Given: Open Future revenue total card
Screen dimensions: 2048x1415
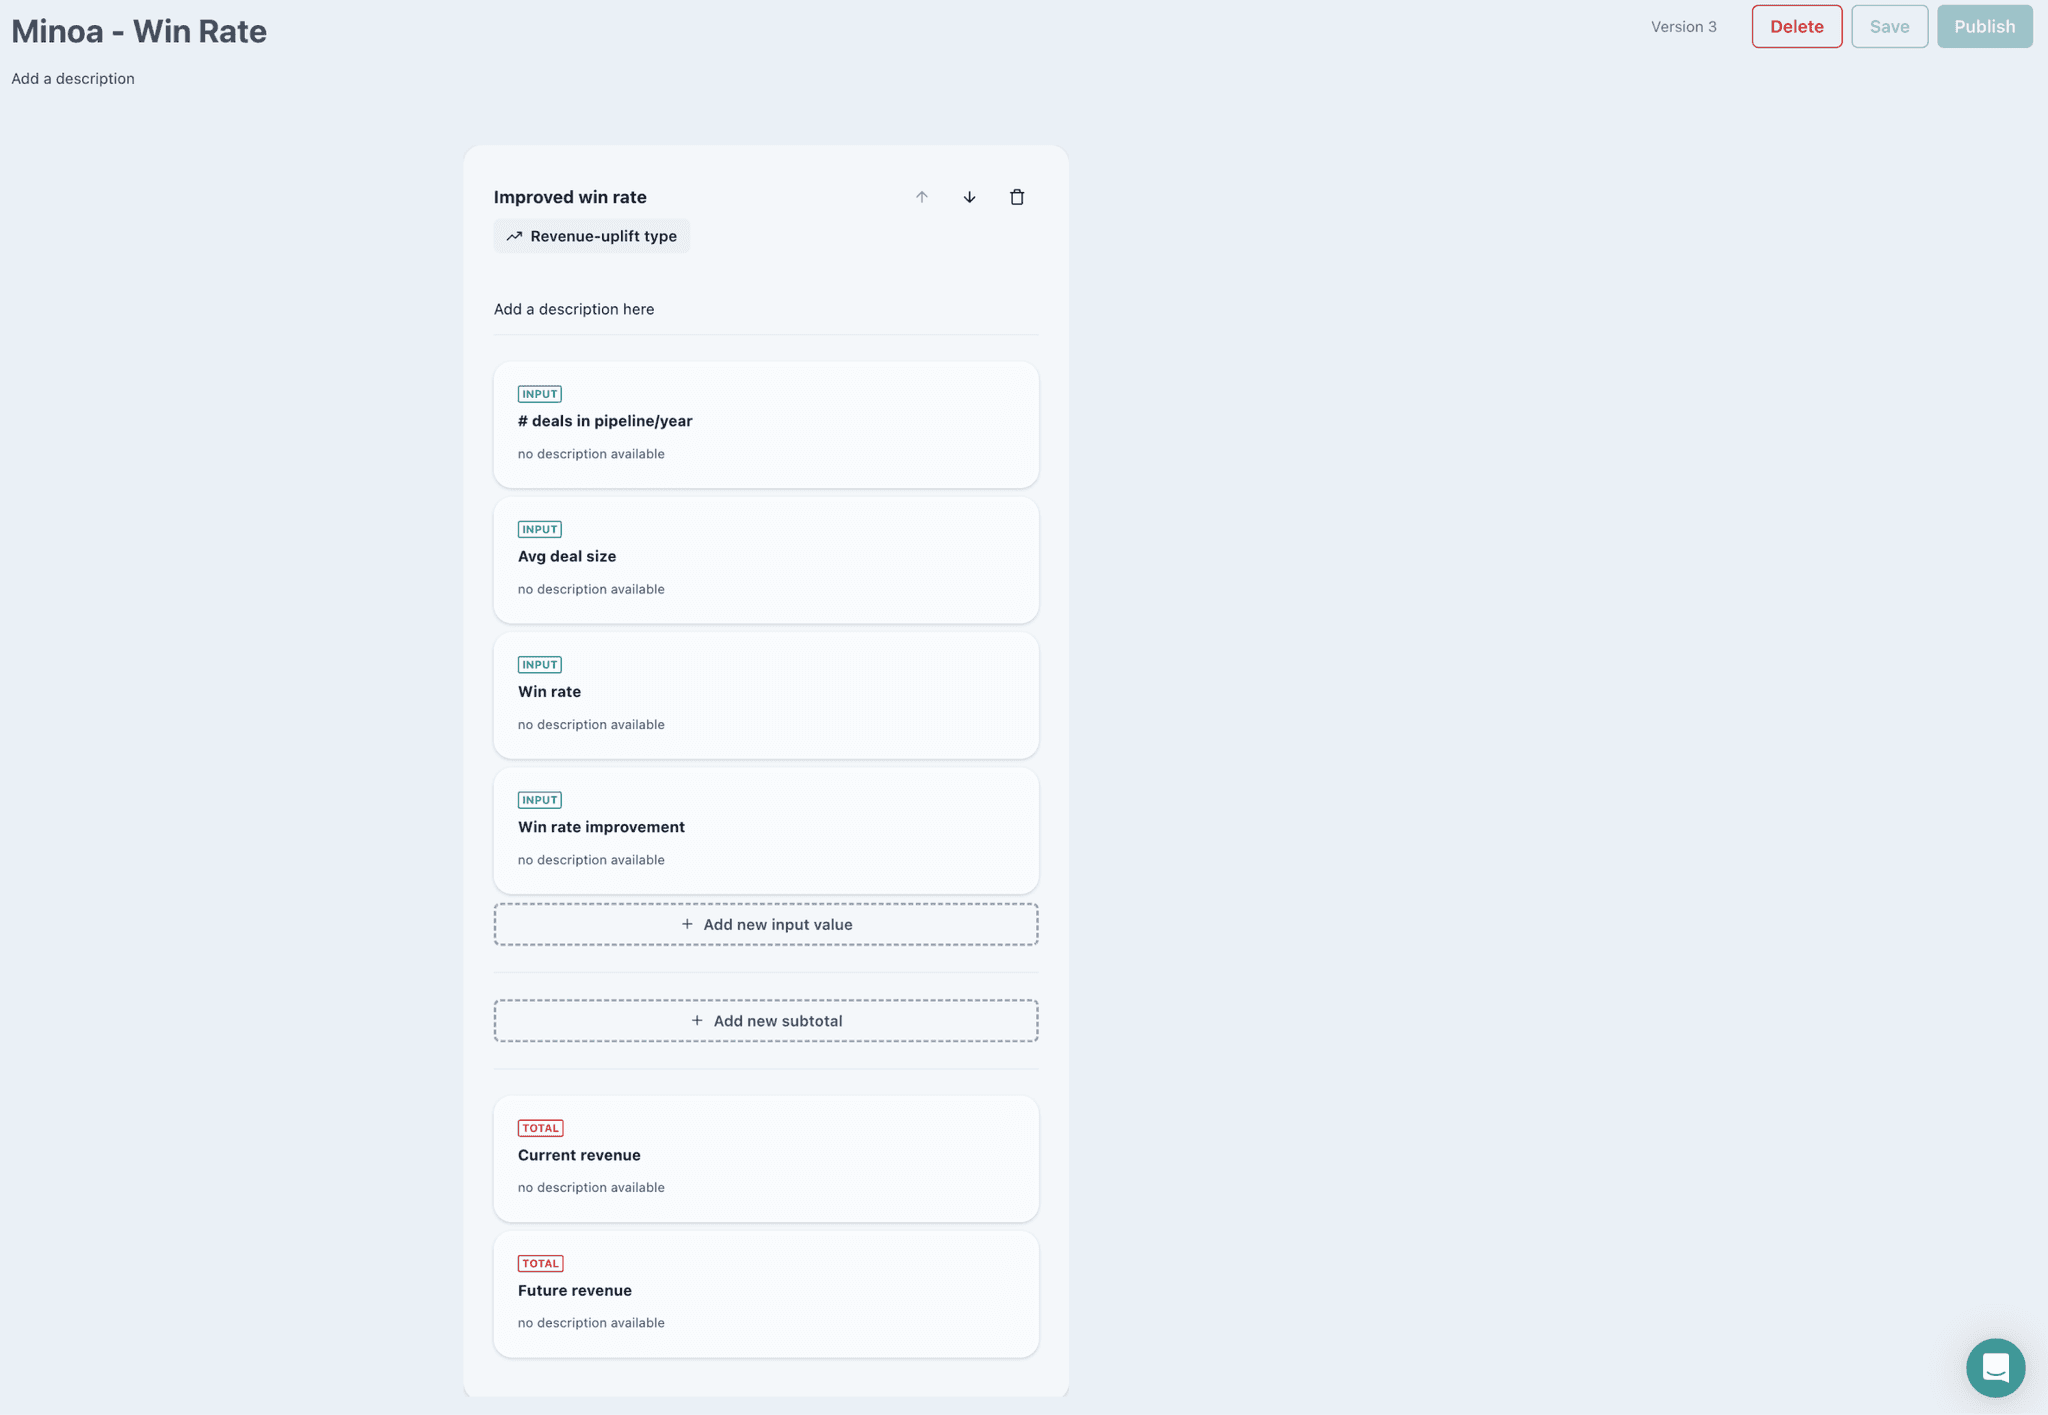Looking at the screenshot, I should coord(765,1293).
